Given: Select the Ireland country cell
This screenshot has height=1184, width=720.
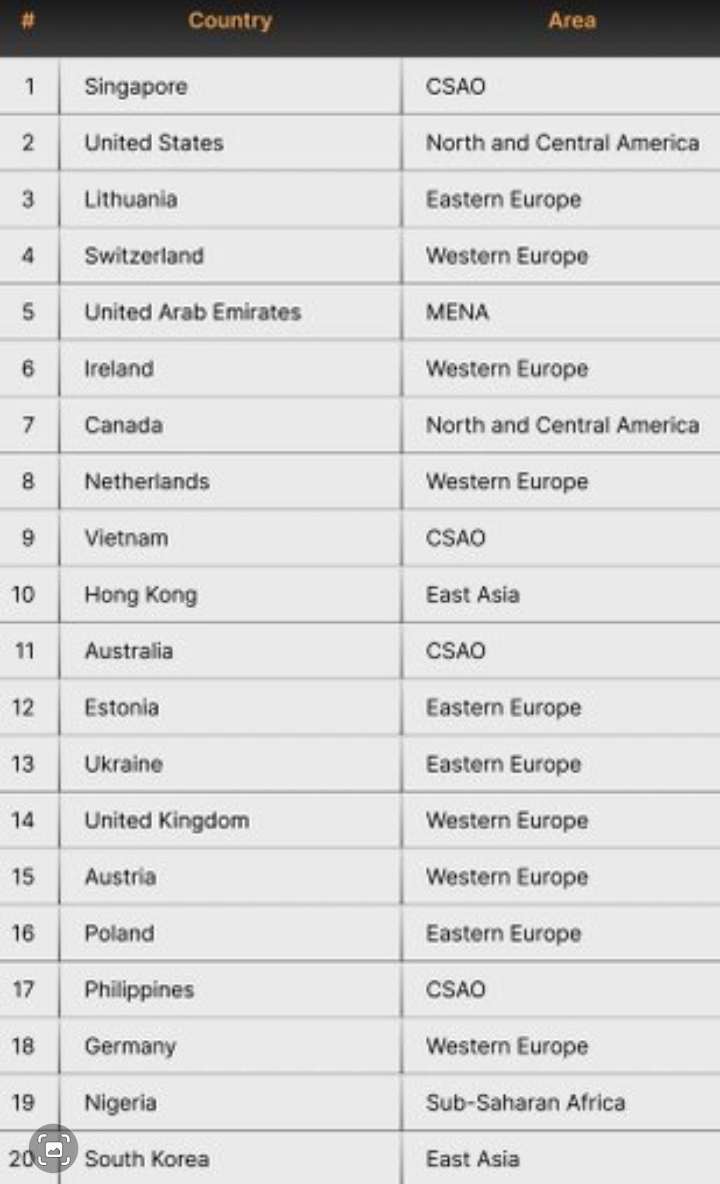Looking at the screenshot, I should click(119, 369).
